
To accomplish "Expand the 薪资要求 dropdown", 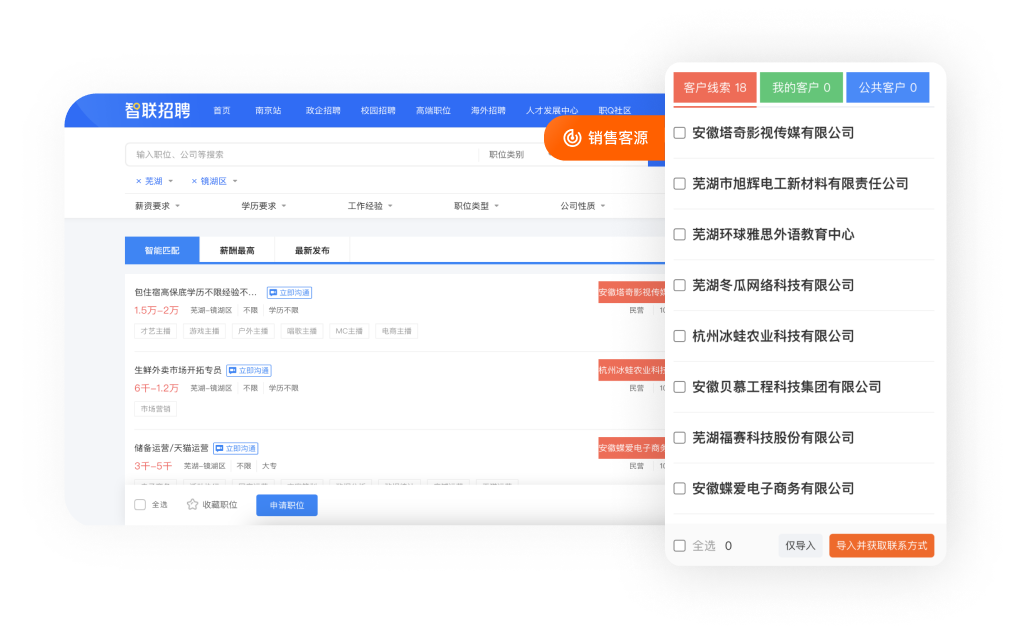I will tap(157, 206).
